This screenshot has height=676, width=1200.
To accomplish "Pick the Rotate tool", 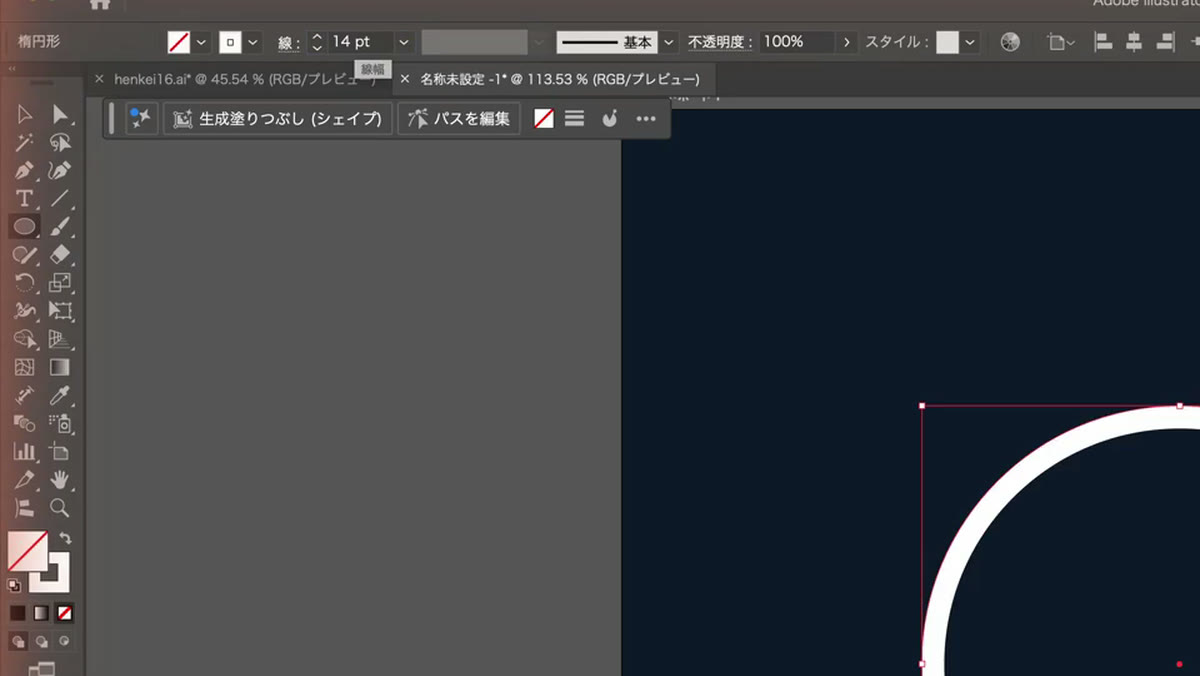I will 25,283.
